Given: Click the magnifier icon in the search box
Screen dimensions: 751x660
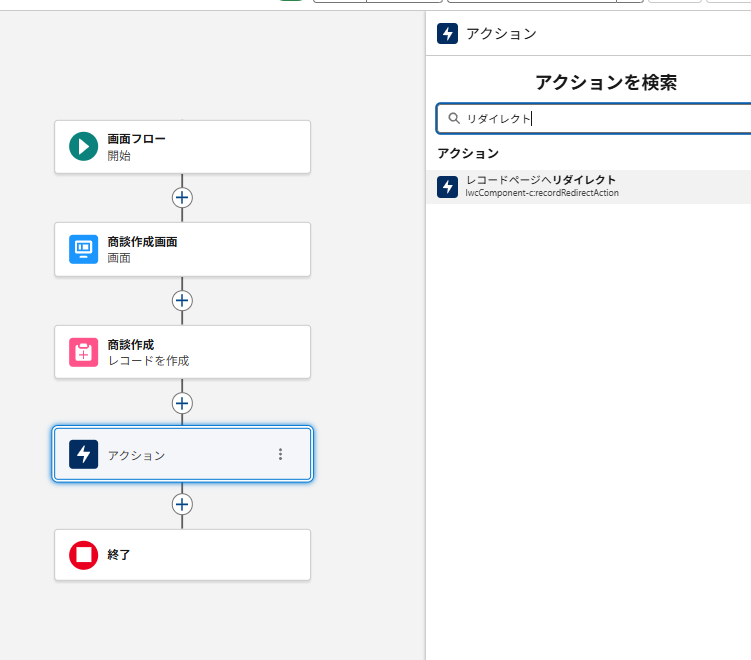Looking at the screenshot, I should [x=454, y=118].
